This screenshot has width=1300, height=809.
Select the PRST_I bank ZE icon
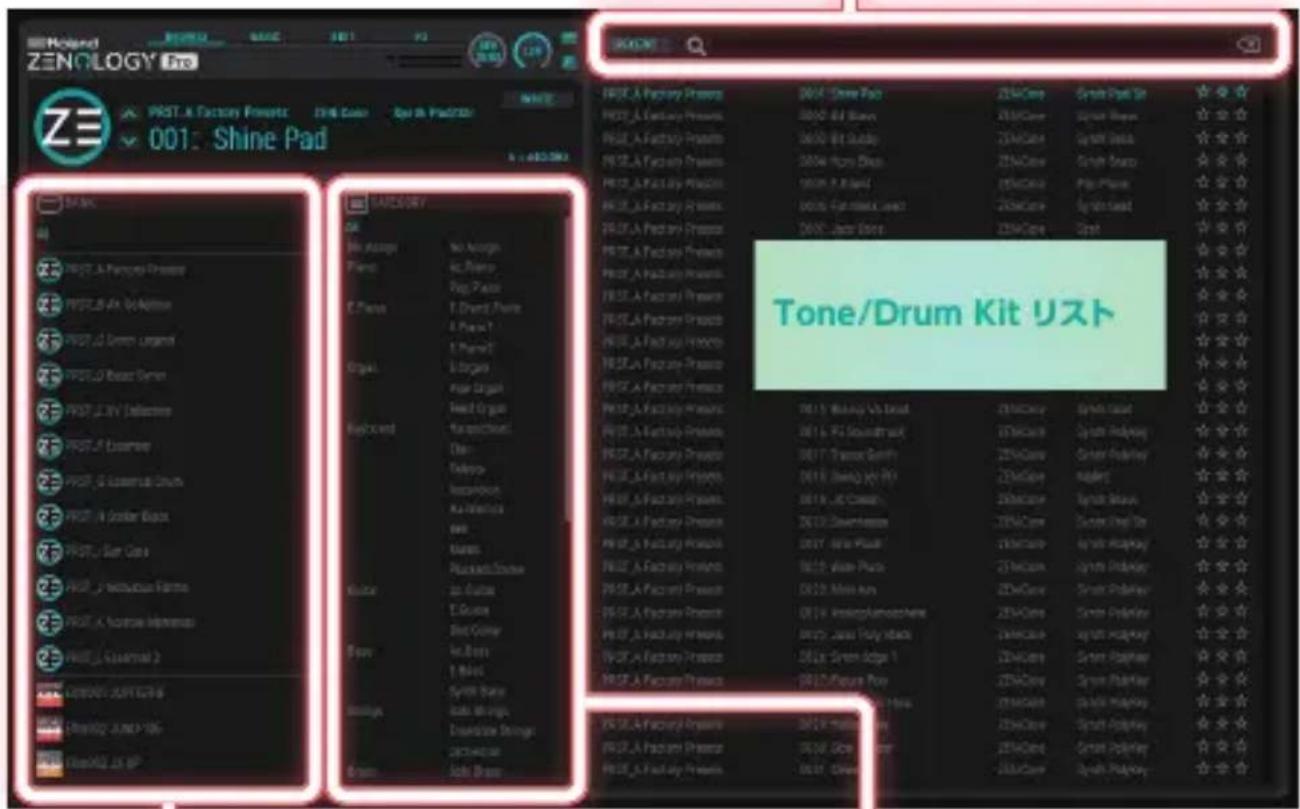49,551
